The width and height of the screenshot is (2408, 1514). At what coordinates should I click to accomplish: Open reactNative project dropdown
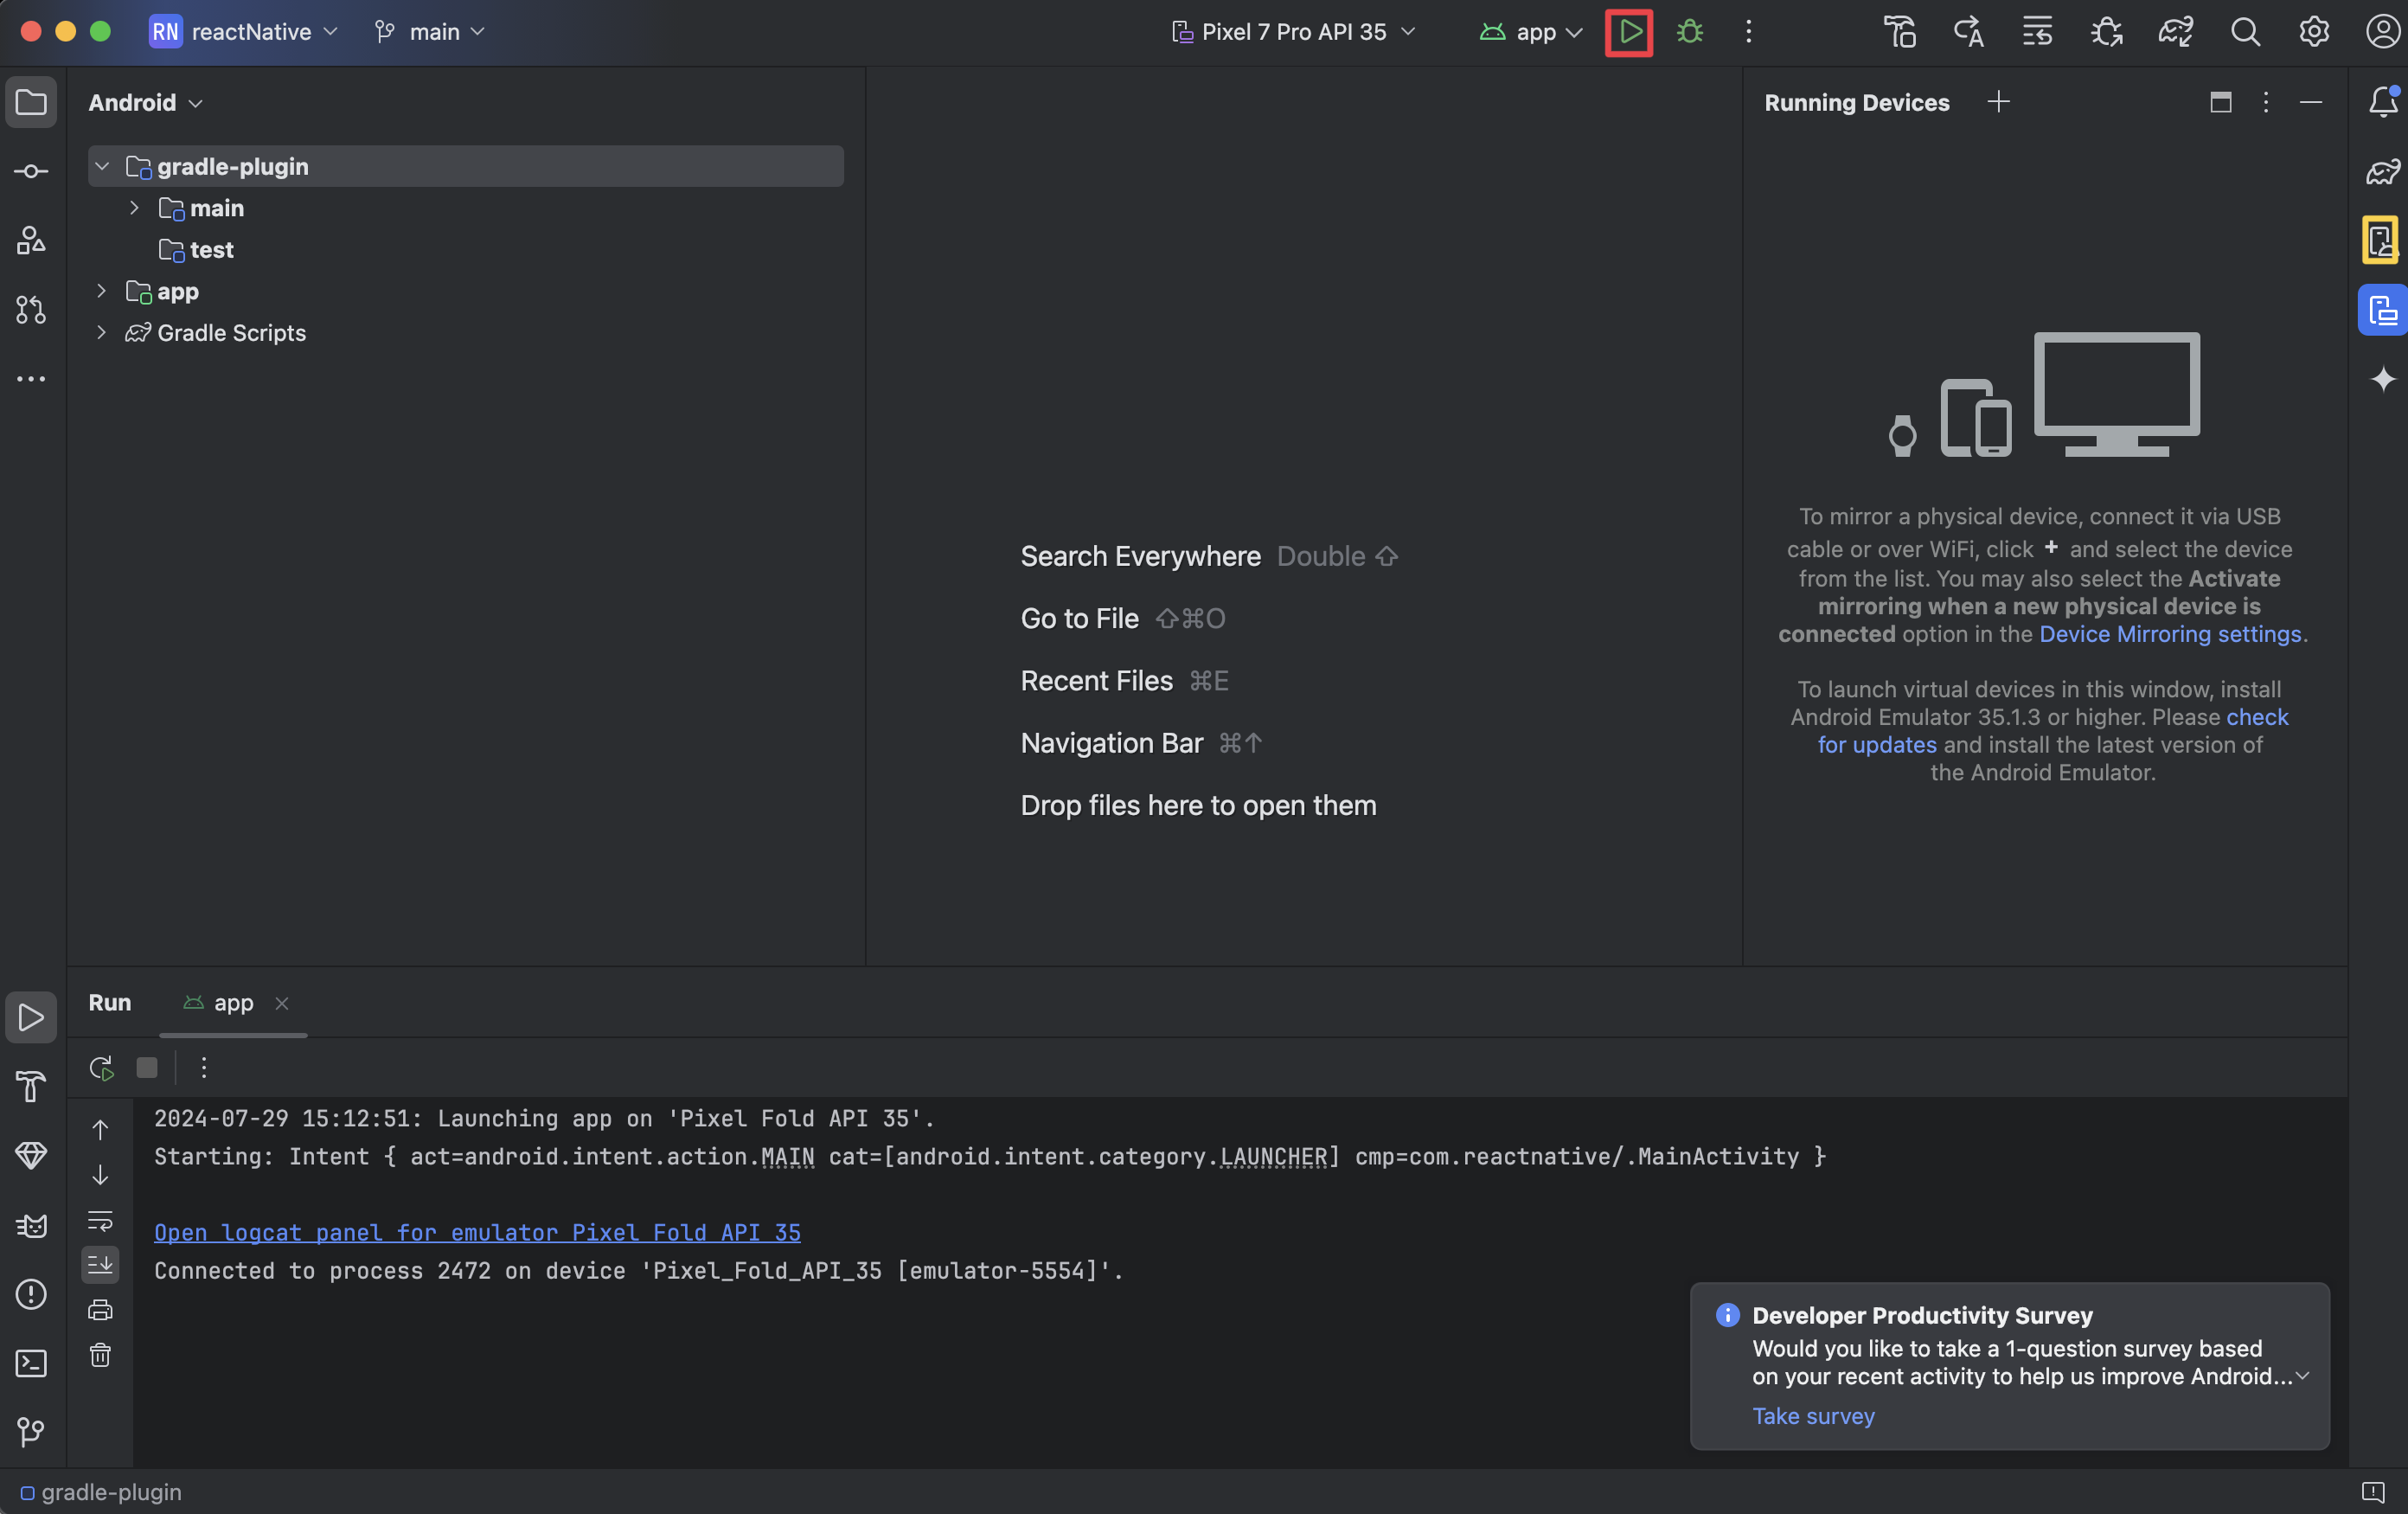[x=244, y=32]
